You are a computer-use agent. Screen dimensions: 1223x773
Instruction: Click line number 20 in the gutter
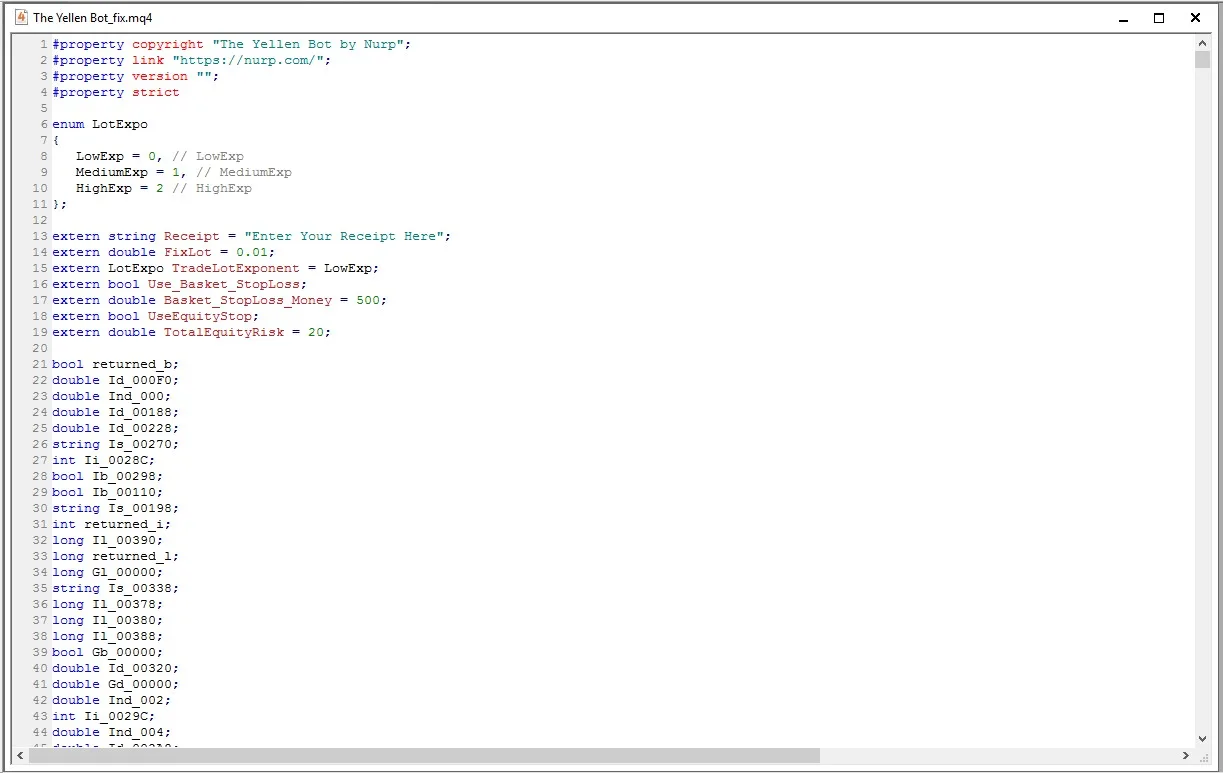click(x=40, y=348)
